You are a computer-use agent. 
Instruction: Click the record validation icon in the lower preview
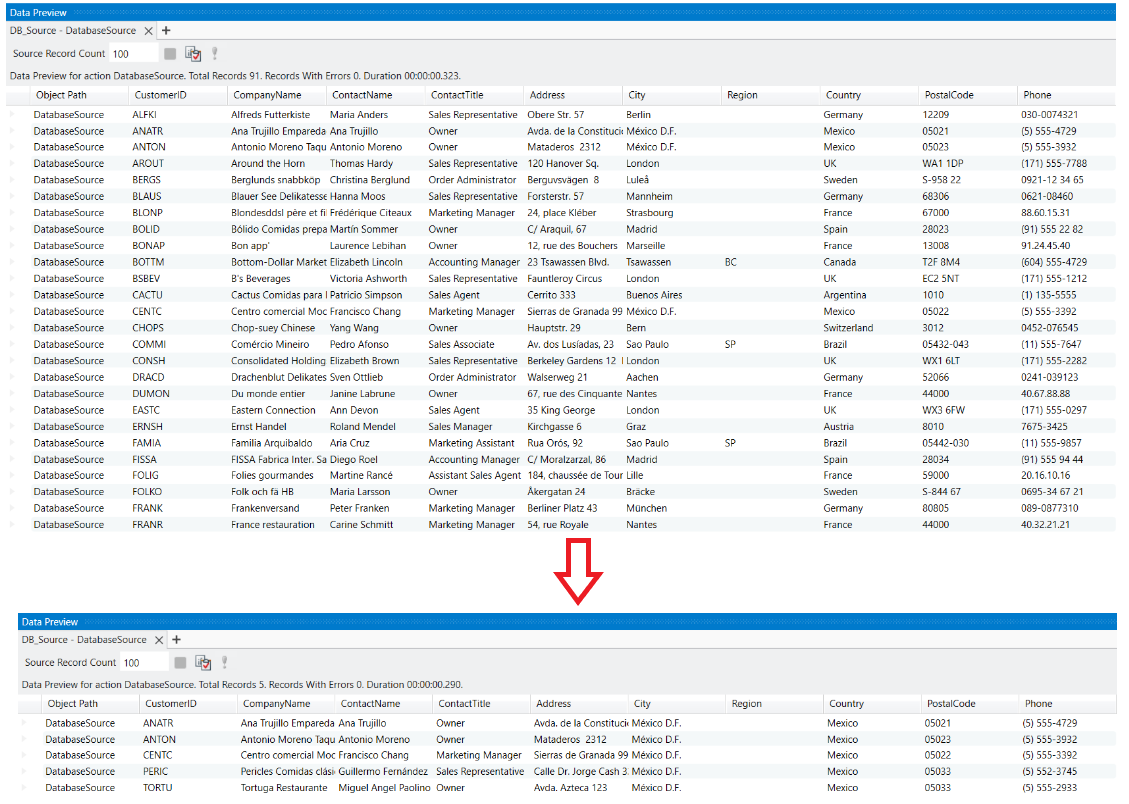tap(203, 662)
